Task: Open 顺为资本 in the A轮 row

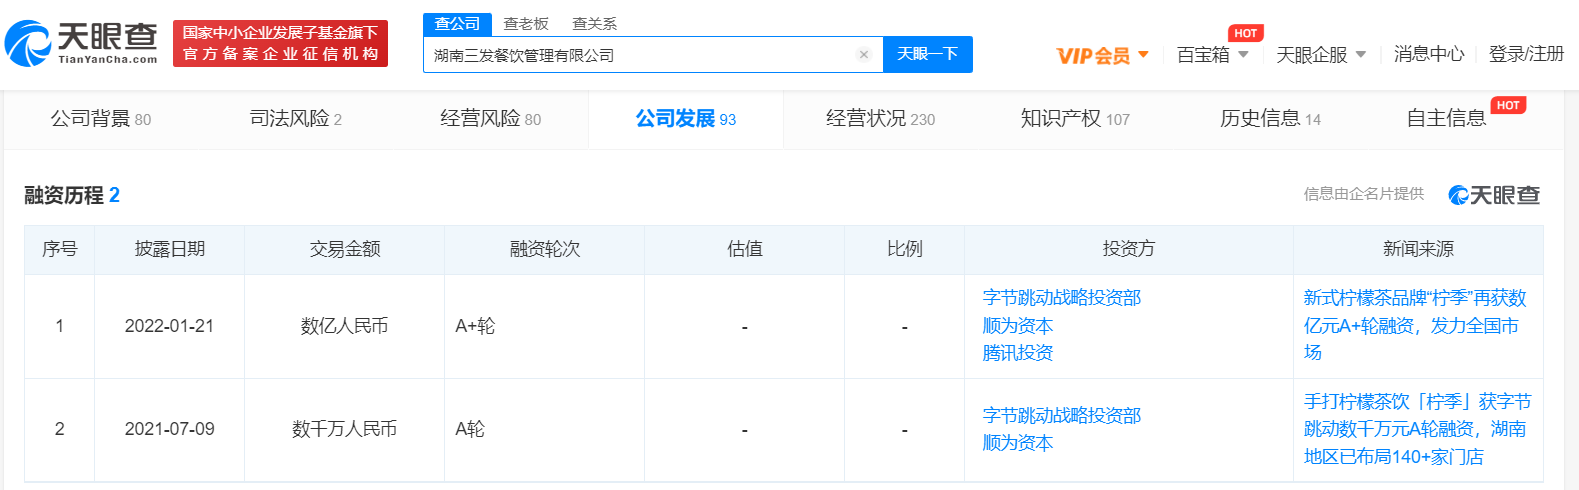Action: [1018, 443]
